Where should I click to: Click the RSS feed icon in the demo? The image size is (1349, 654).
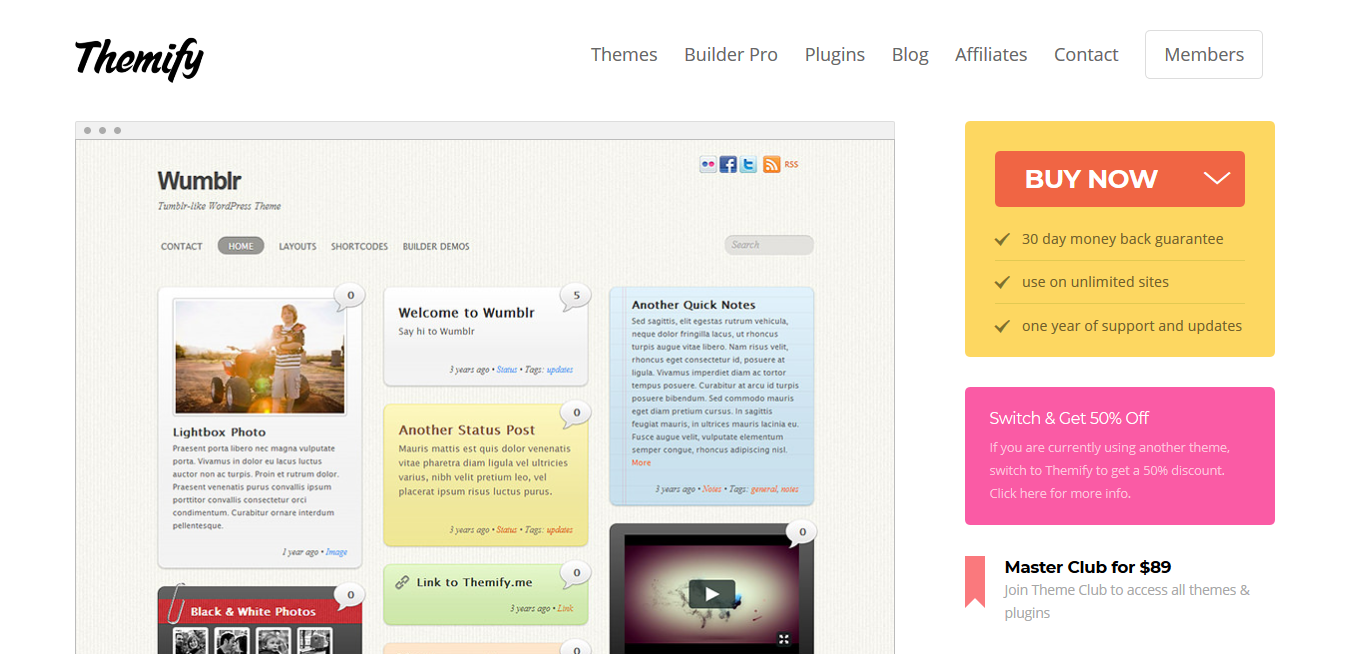point(771,165)
